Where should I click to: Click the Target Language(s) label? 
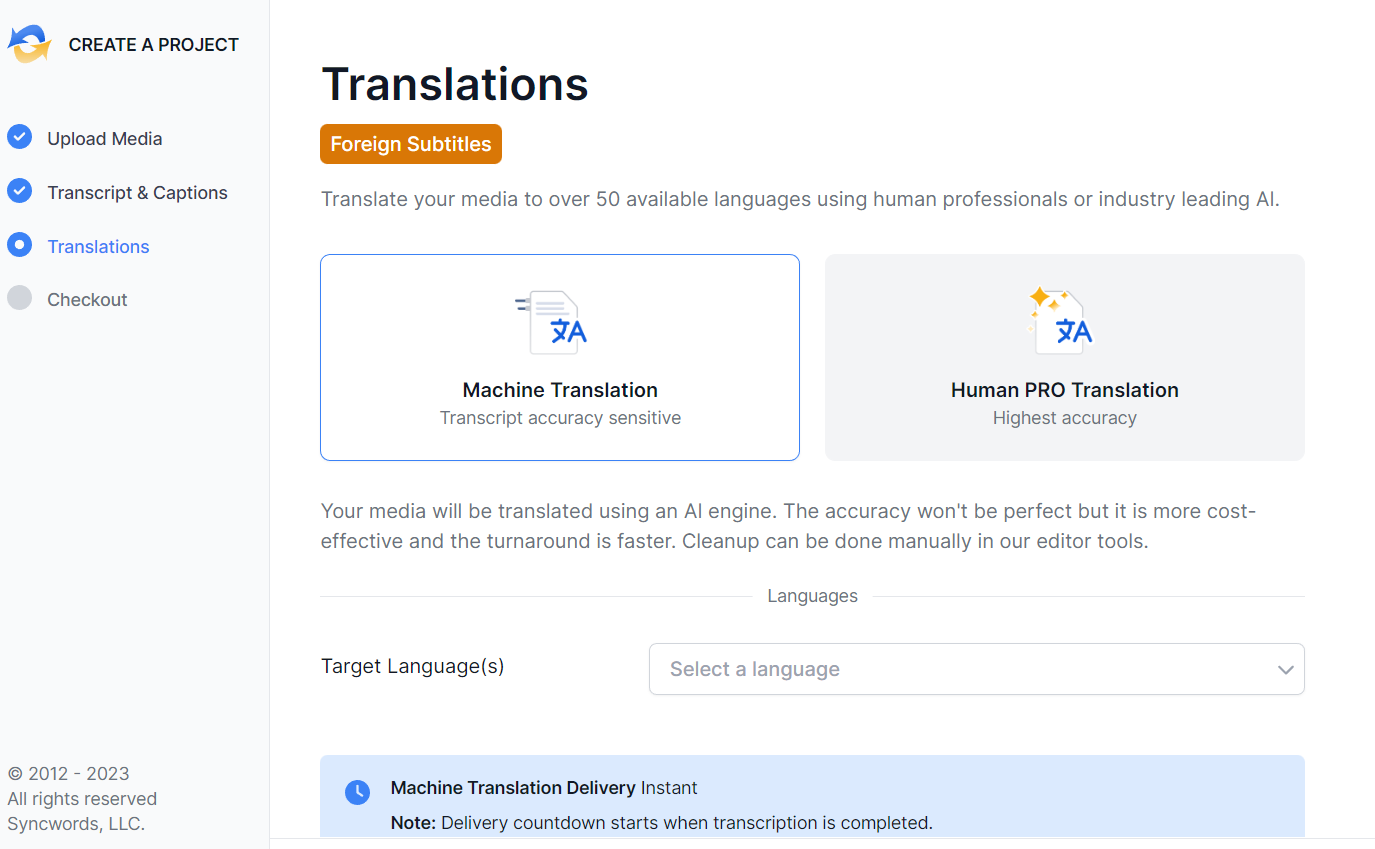413,666
